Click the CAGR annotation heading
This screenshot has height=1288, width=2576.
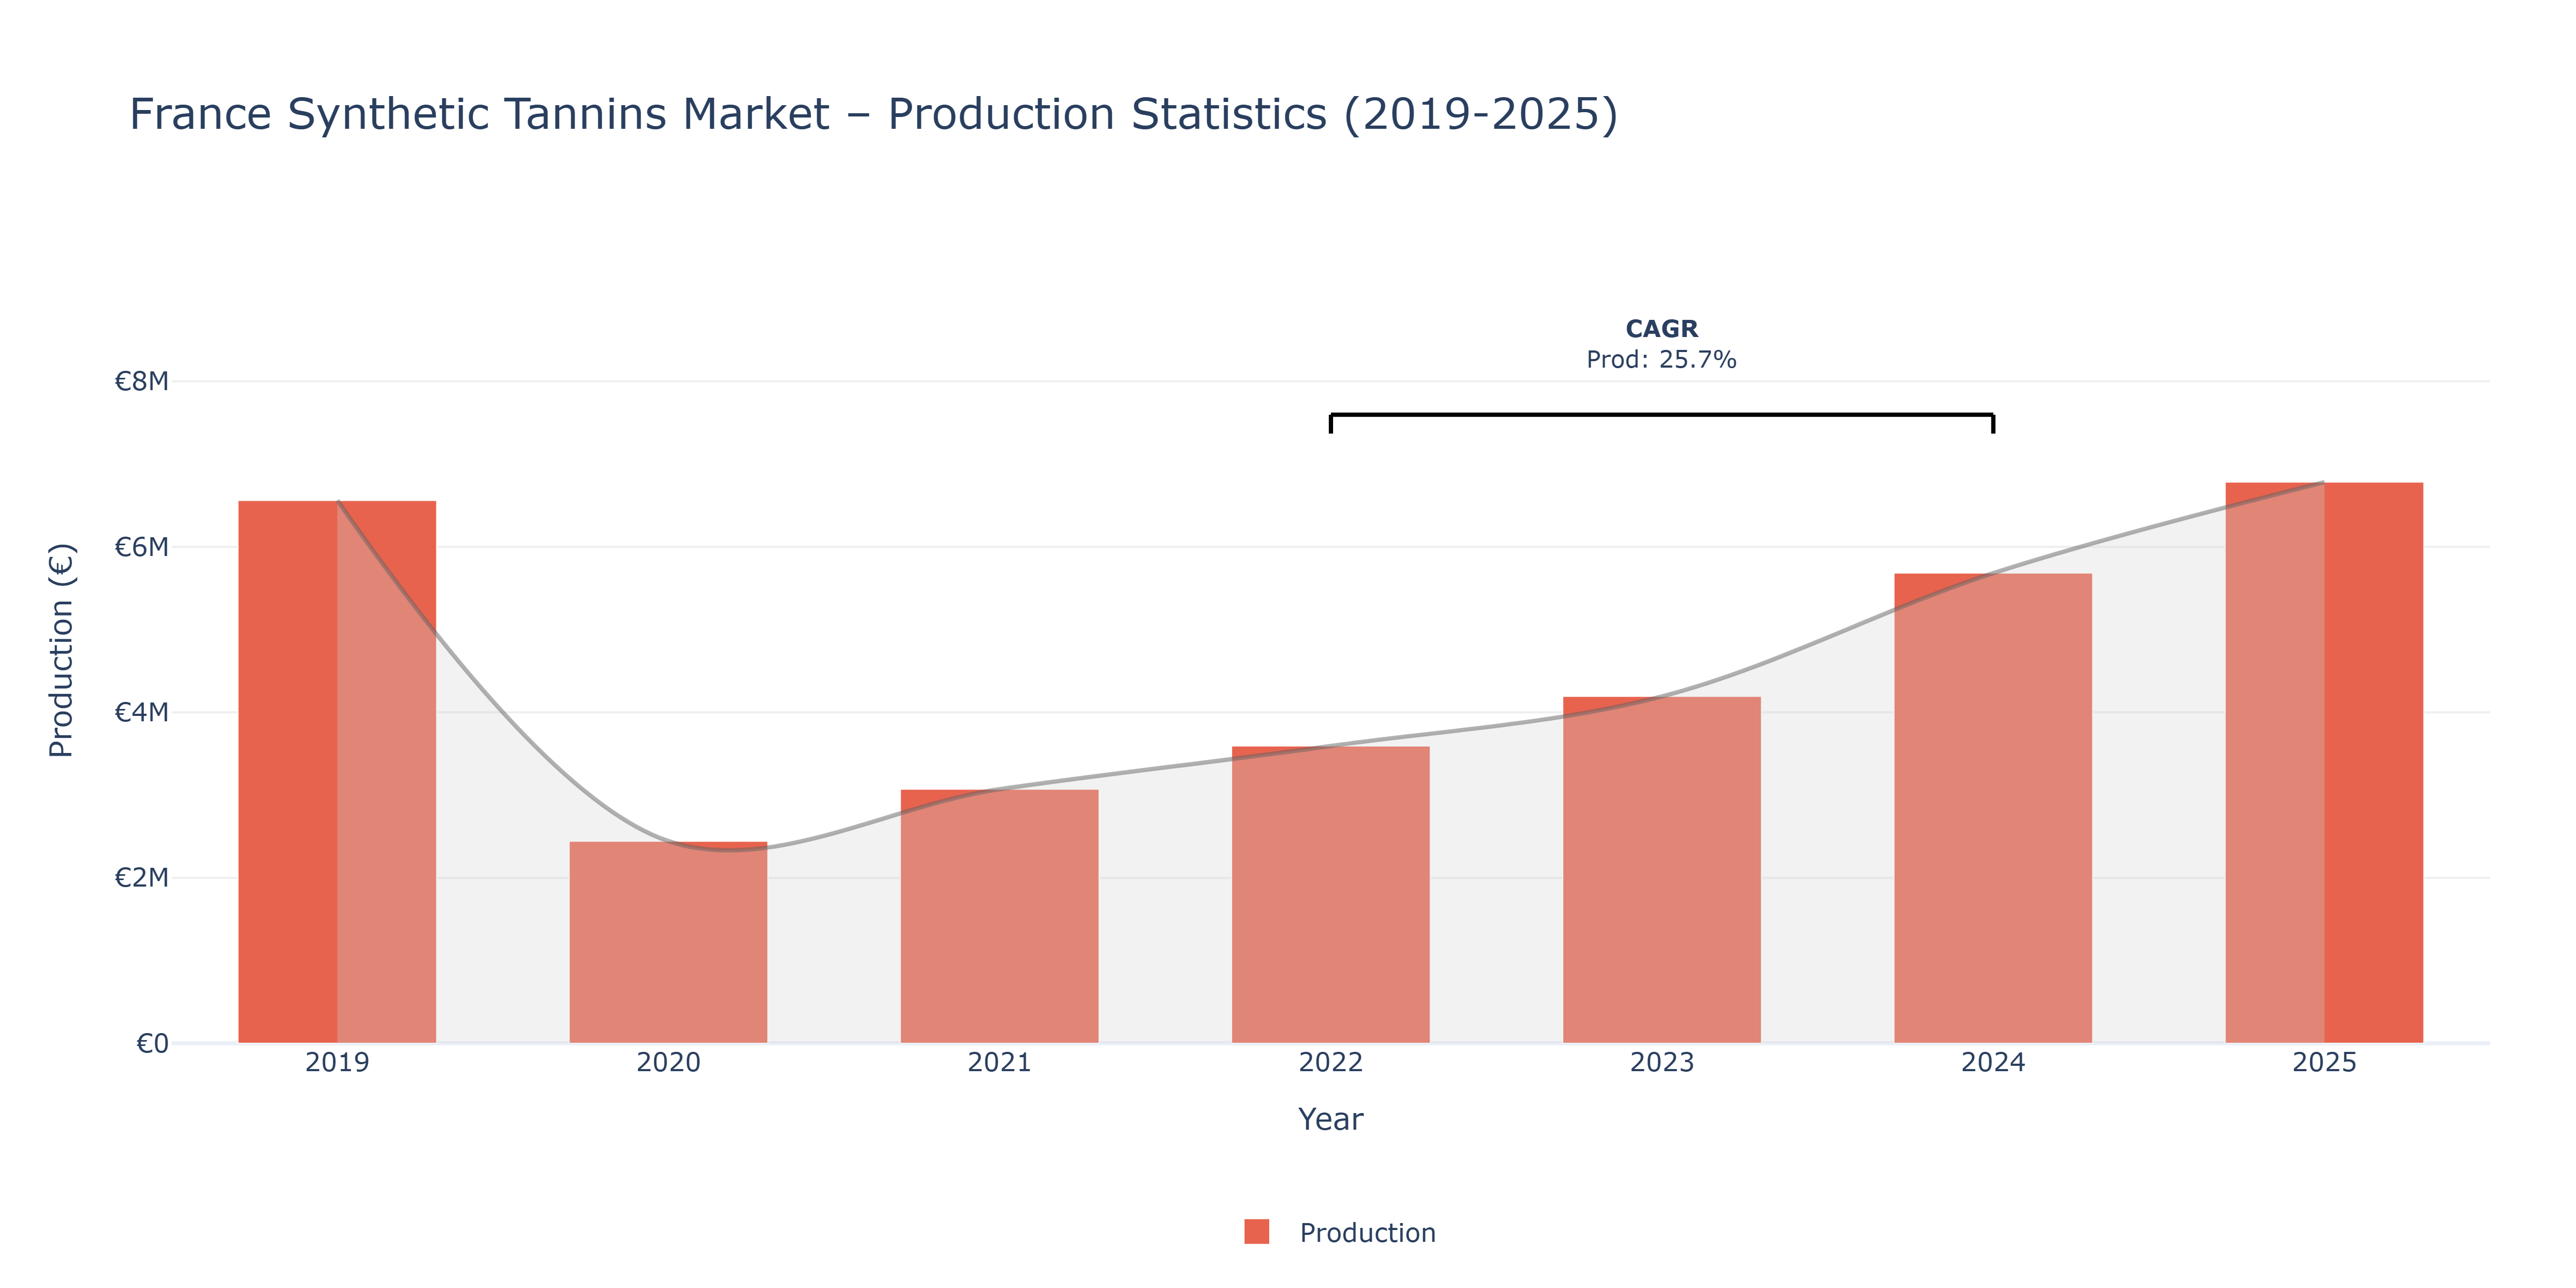(1661, 329)
